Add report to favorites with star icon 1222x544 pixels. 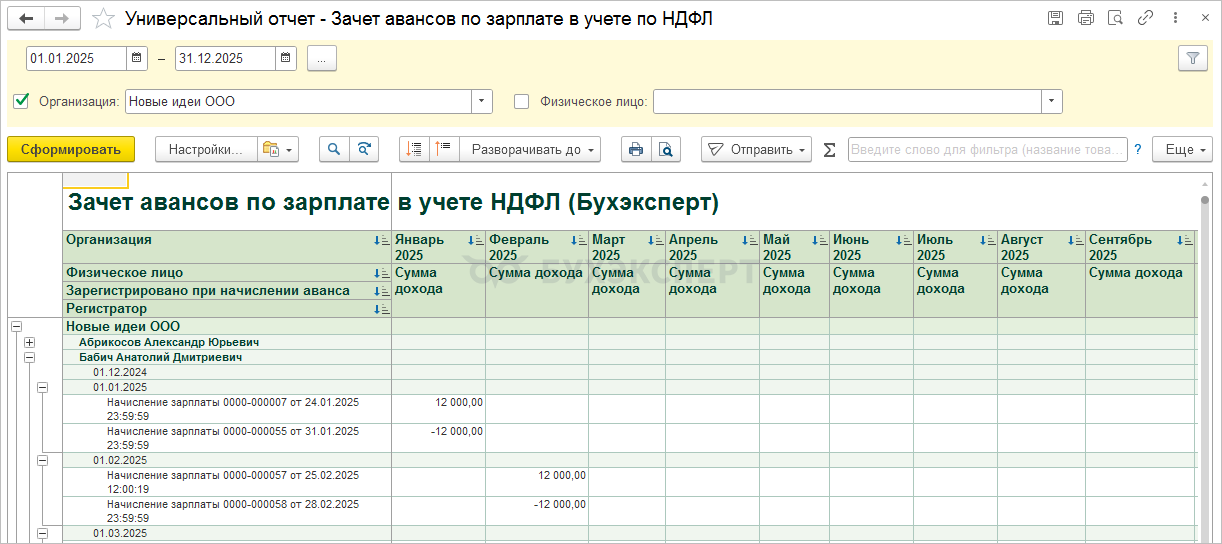[x=103, y=19]
